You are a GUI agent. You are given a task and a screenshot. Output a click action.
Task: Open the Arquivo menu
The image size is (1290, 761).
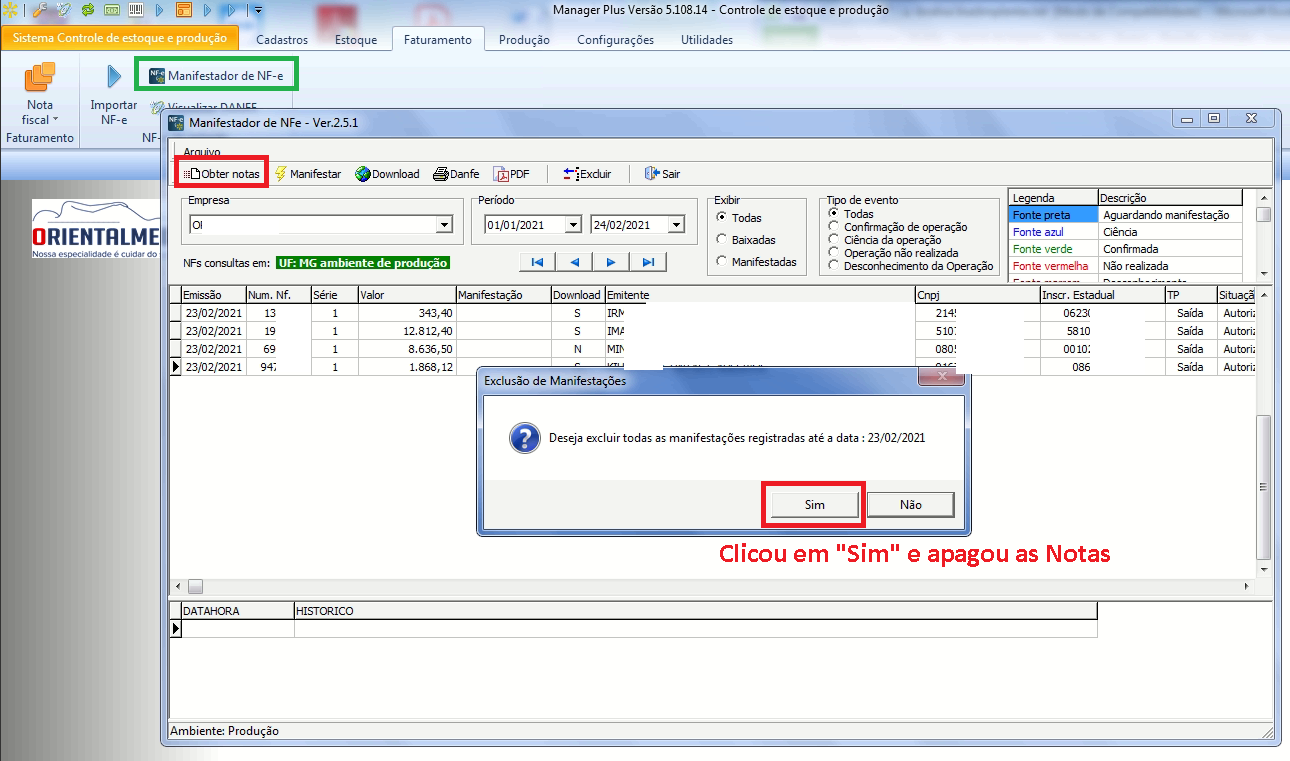coord(201,152)
